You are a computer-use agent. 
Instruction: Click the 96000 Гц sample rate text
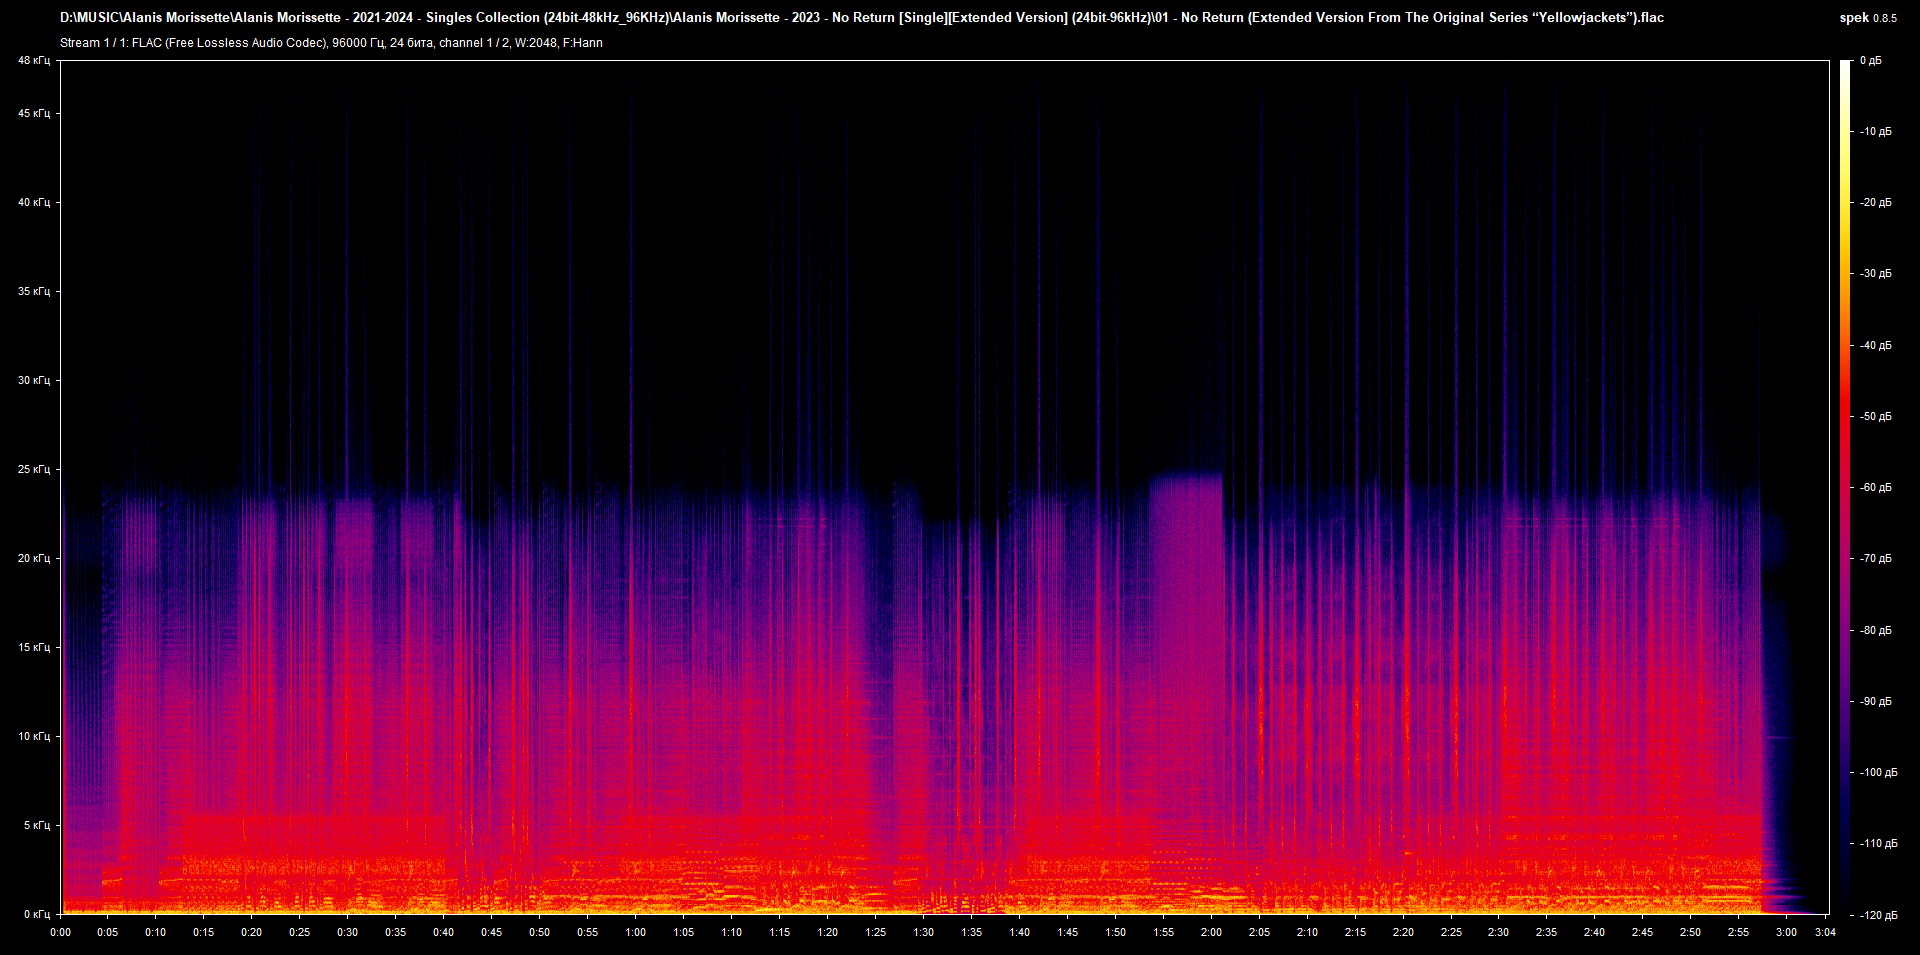click(x=357, y=43)
